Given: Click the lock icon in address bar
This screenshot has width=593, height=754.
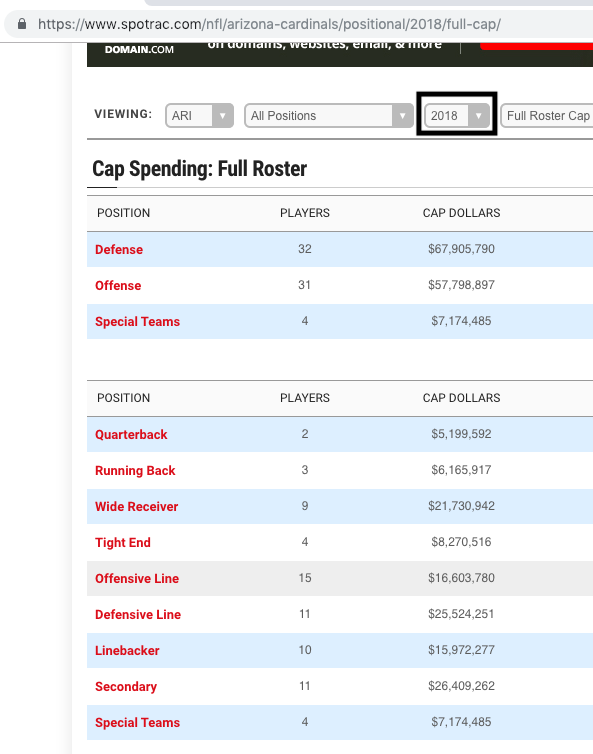Looking at the screenshot, I should 22,24.
